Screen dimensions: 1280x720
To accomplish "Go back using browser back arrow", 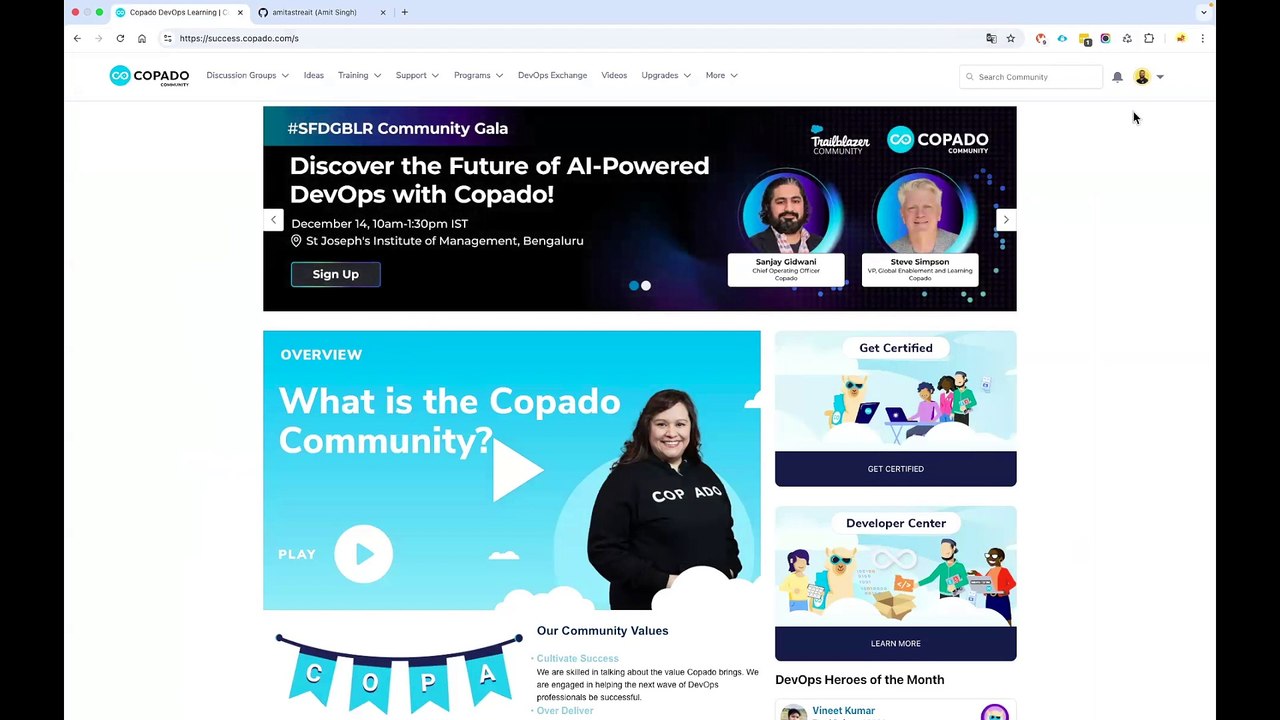I will (x=77, y=38).
